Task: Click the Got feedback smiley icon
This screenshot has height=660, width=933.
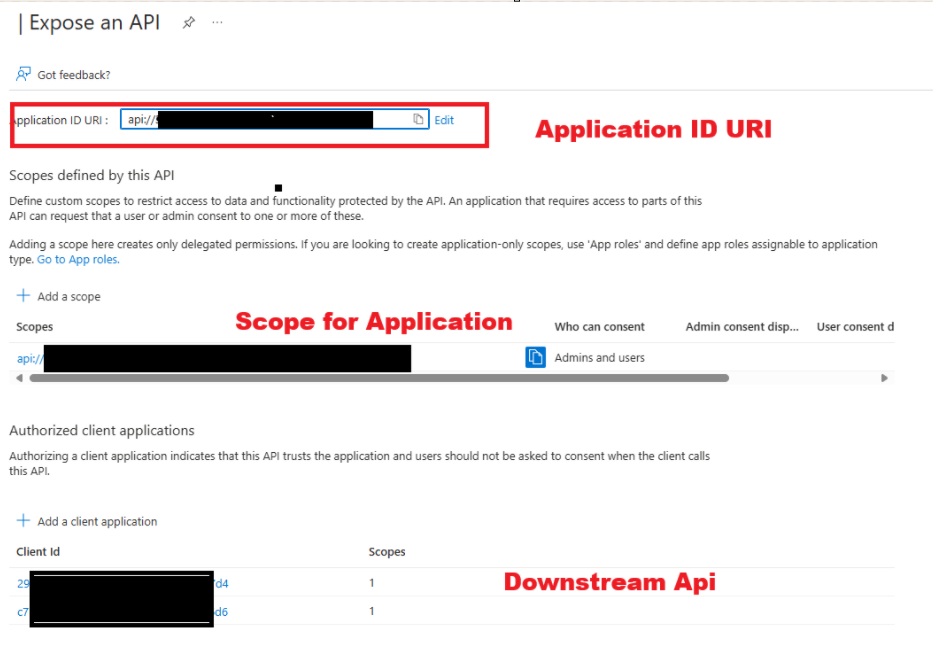Action: click(x=22, y=74)
